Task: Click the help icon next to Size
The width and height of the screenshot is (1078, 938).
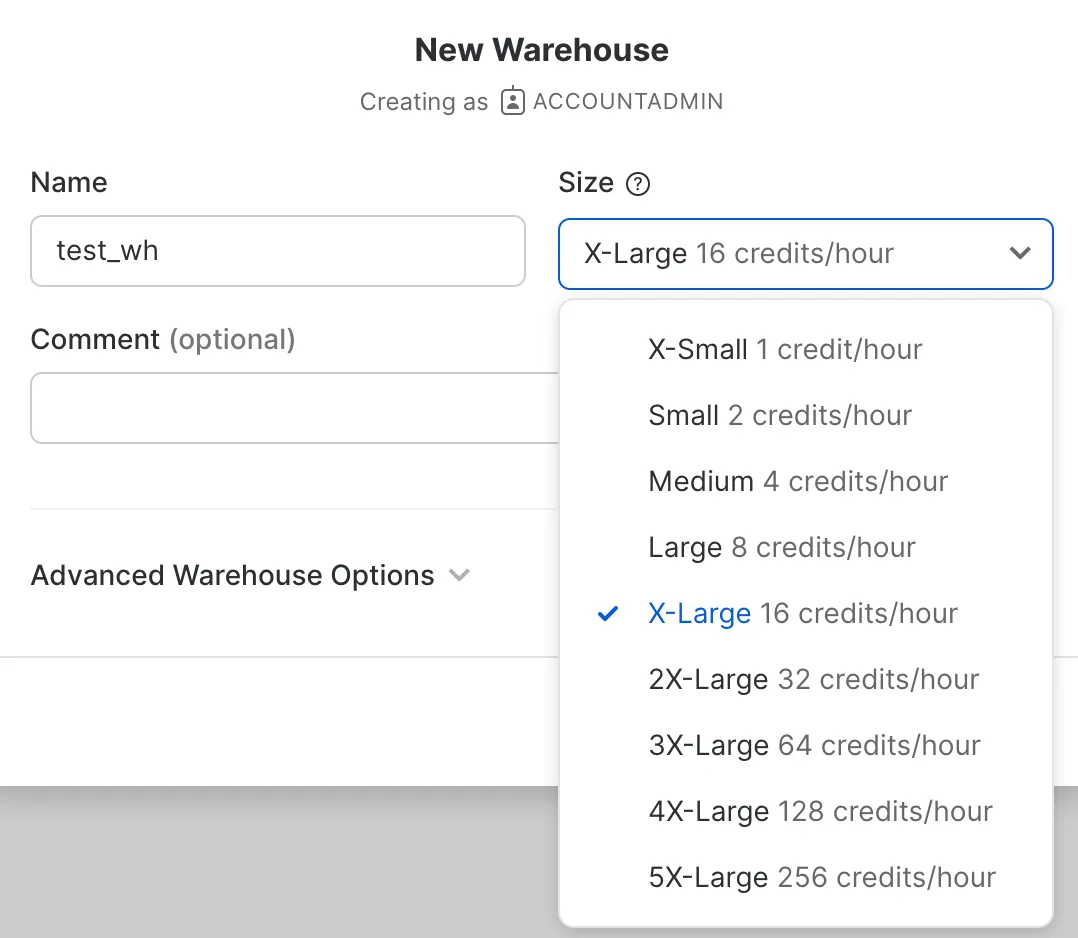Action: coord(637,184)
